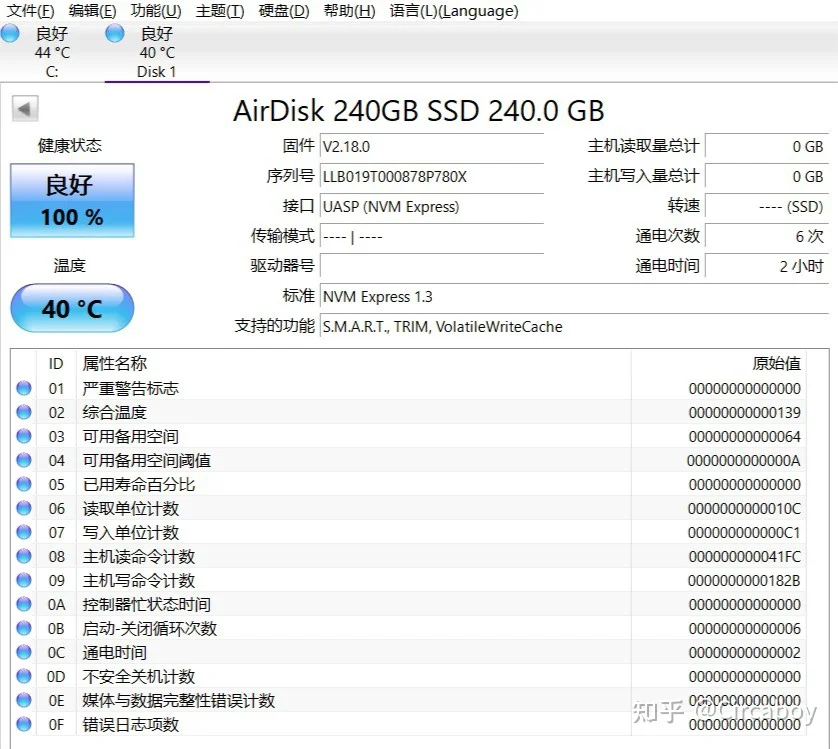Select the 写入单位计数 attribute name

click(x=130, y=532)
